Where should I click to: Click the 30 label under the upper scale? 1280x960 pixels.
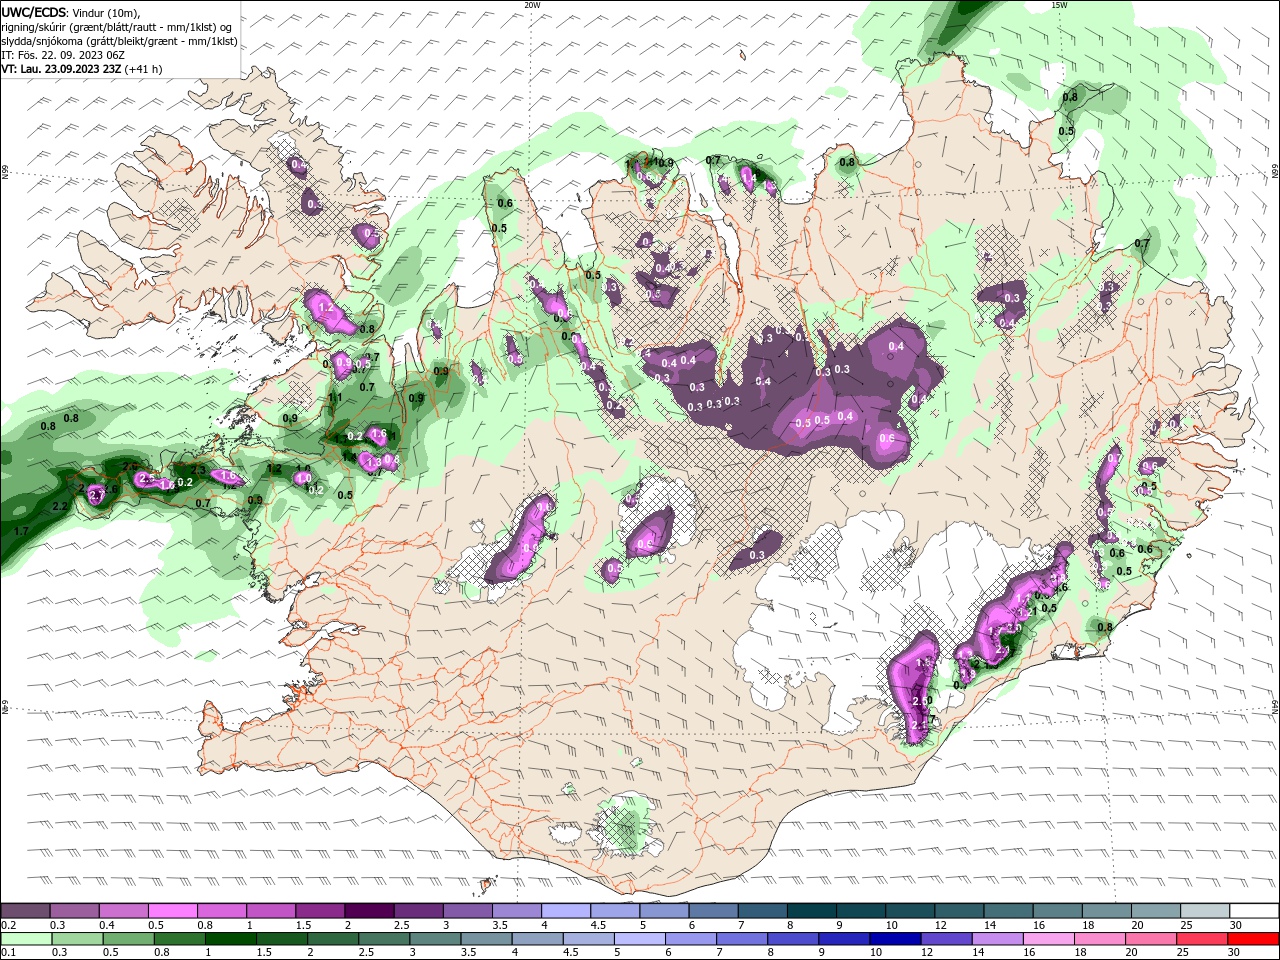(1236, 925)
